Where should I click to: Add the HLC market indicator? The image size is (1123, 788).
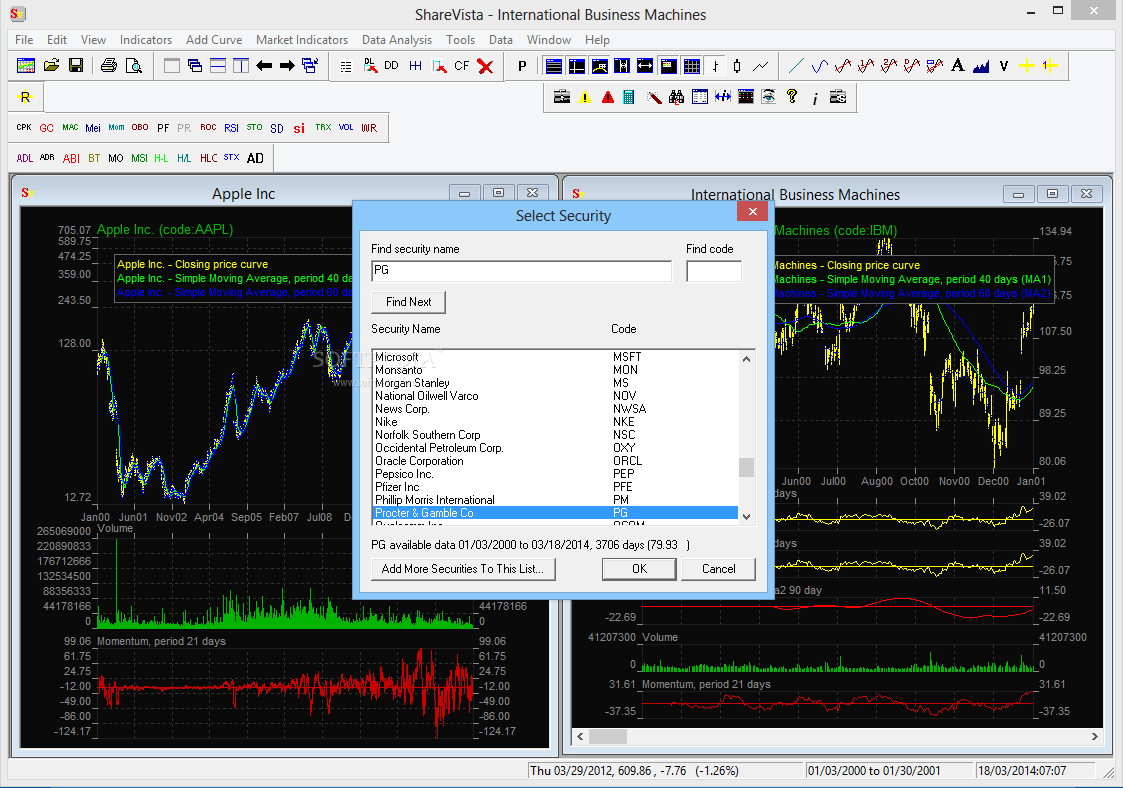coord(208,158)
